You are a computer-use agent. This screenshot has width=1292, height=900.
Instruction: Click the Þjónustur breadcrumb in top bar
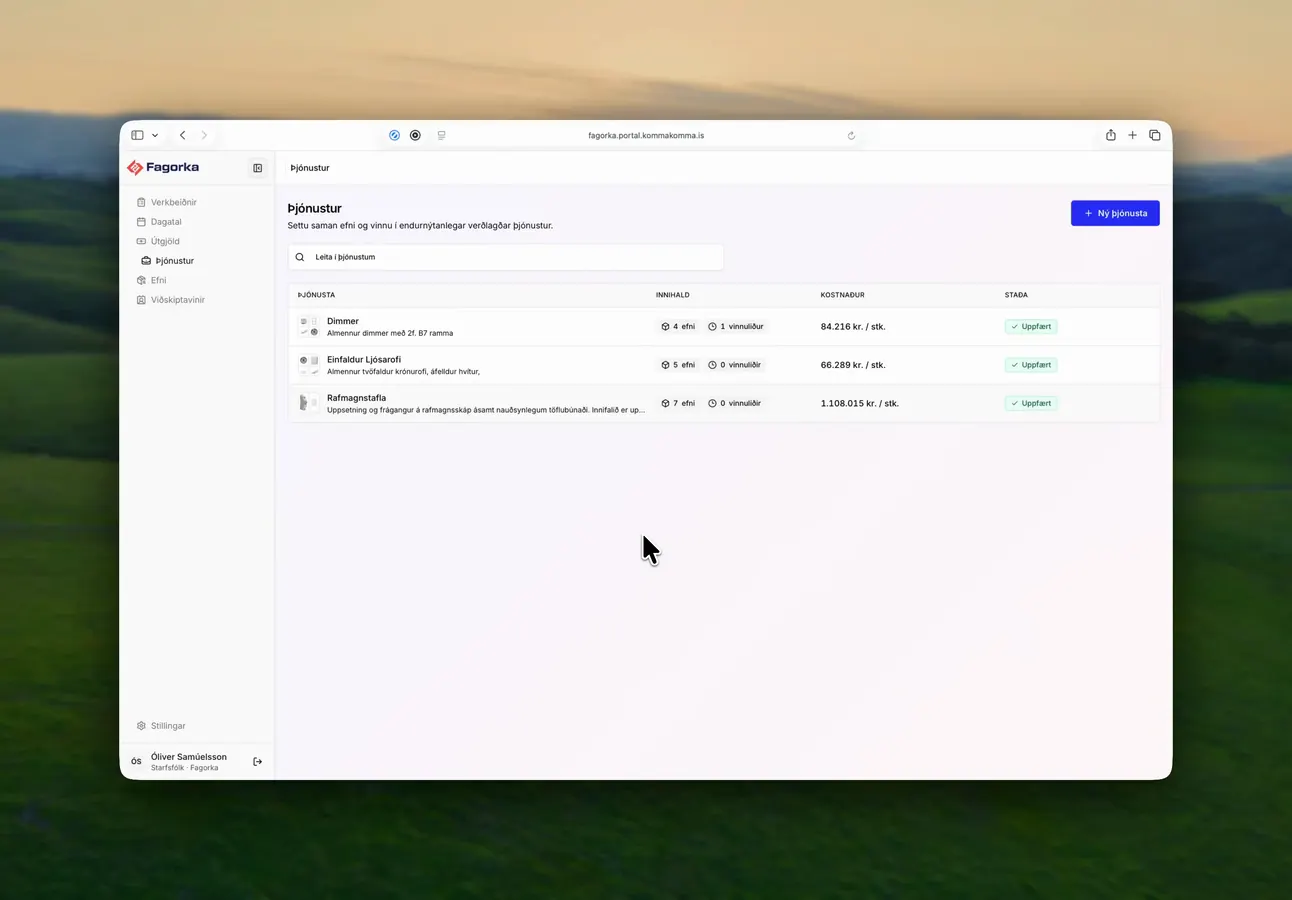point(310,168)
